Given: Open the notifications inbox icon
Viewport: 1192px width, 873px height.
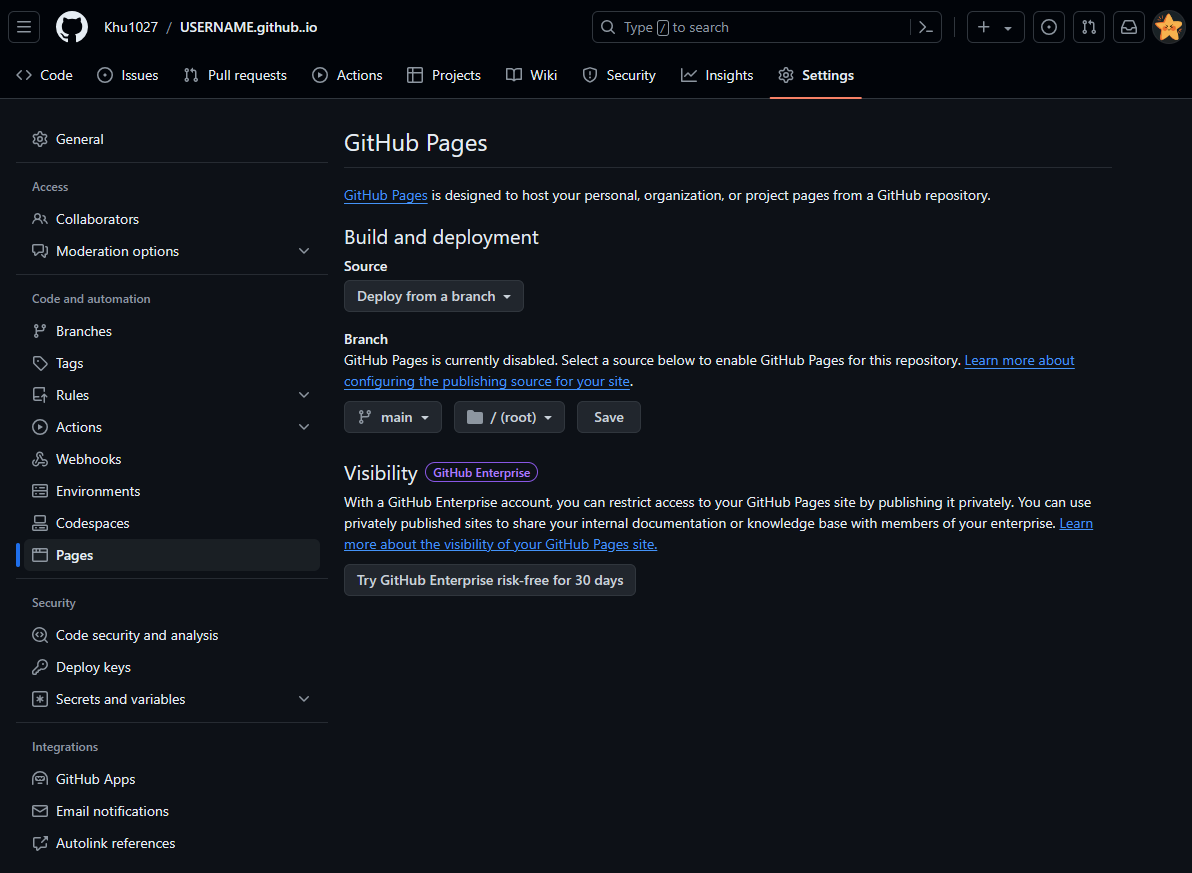Looking at the screenshot, I should (1129, 27).
